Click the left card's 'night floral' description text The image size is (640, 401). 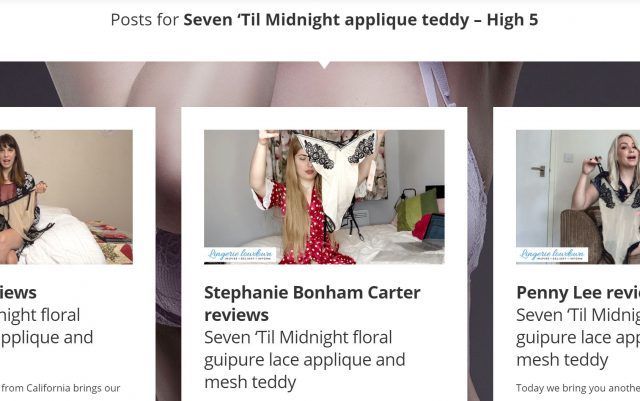(40, 315)
